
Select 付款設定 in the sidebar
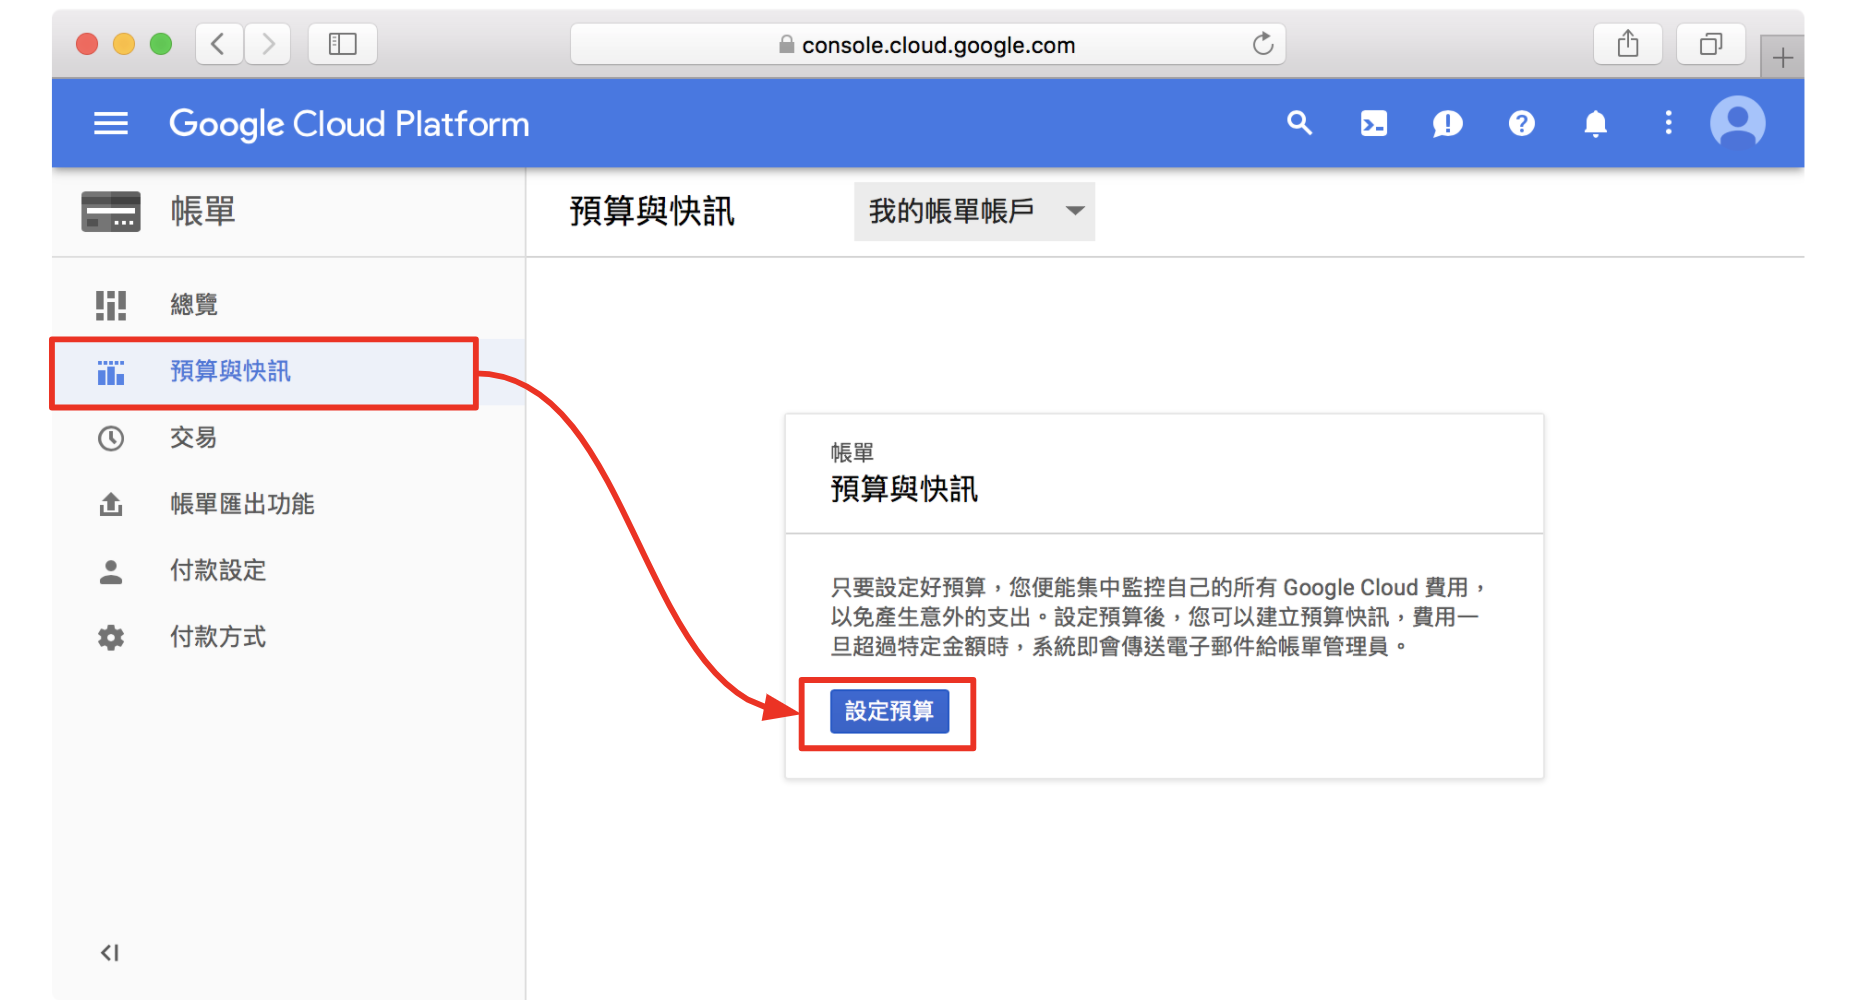pyautogui.click(x=288, y=571)
